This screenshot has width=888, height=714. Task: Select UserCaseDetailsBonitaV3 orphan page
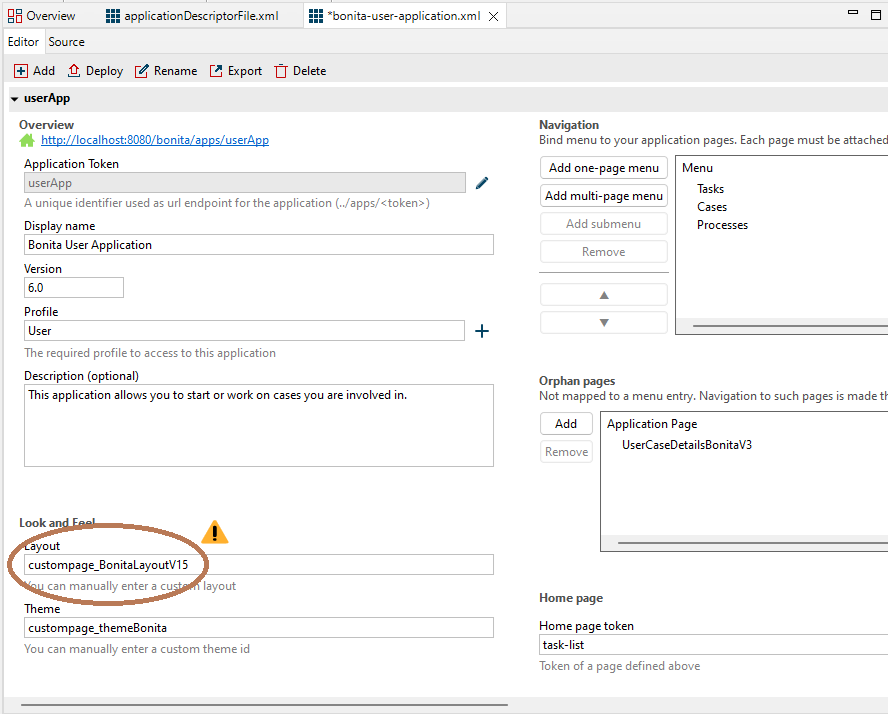[686, 444]
